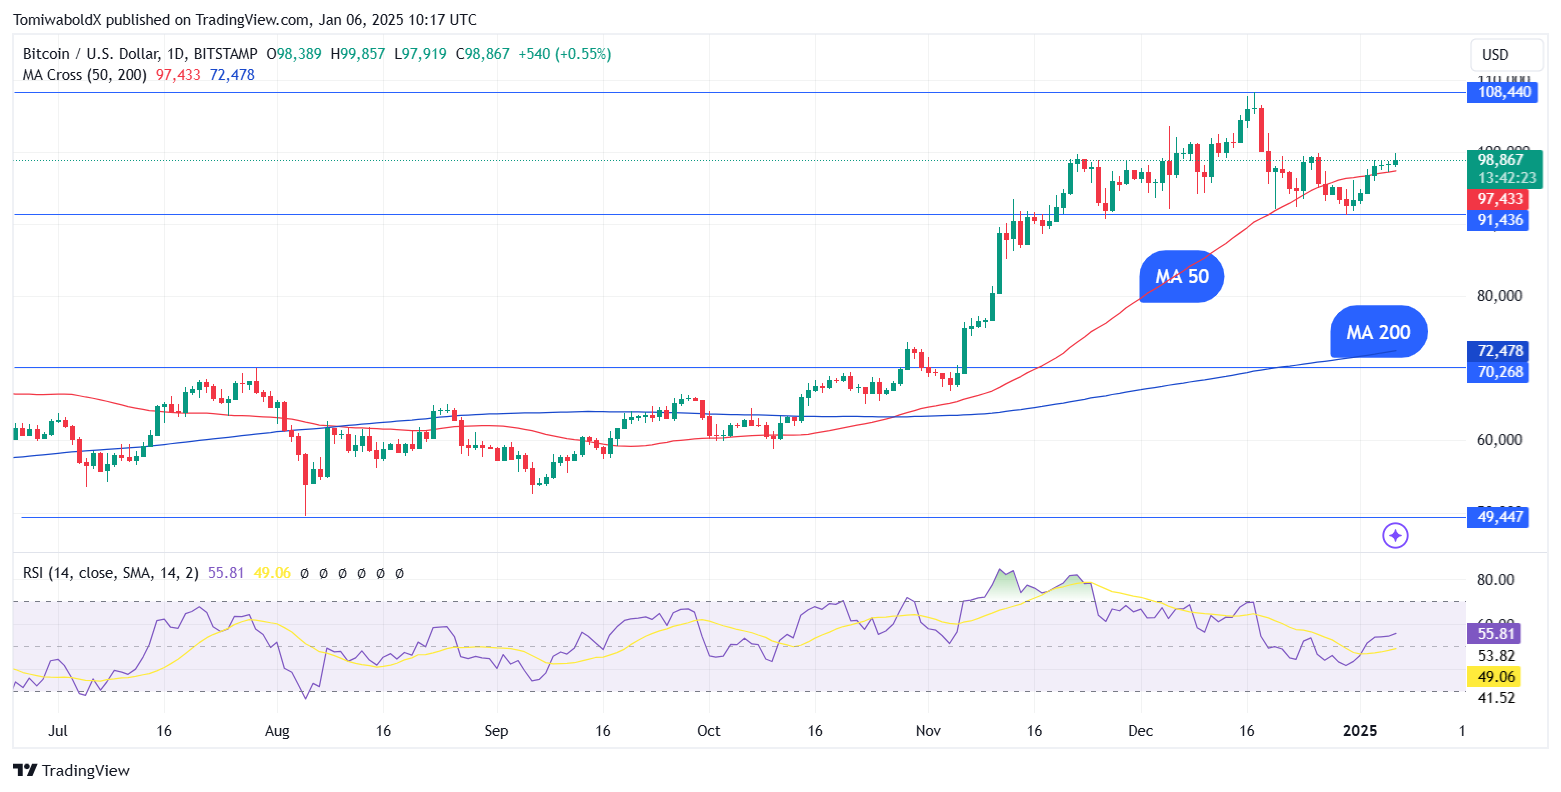This screenshot has height=792, width=1561.
Task: Click the MA 50 callout bubble
Action: [1181, 277]
